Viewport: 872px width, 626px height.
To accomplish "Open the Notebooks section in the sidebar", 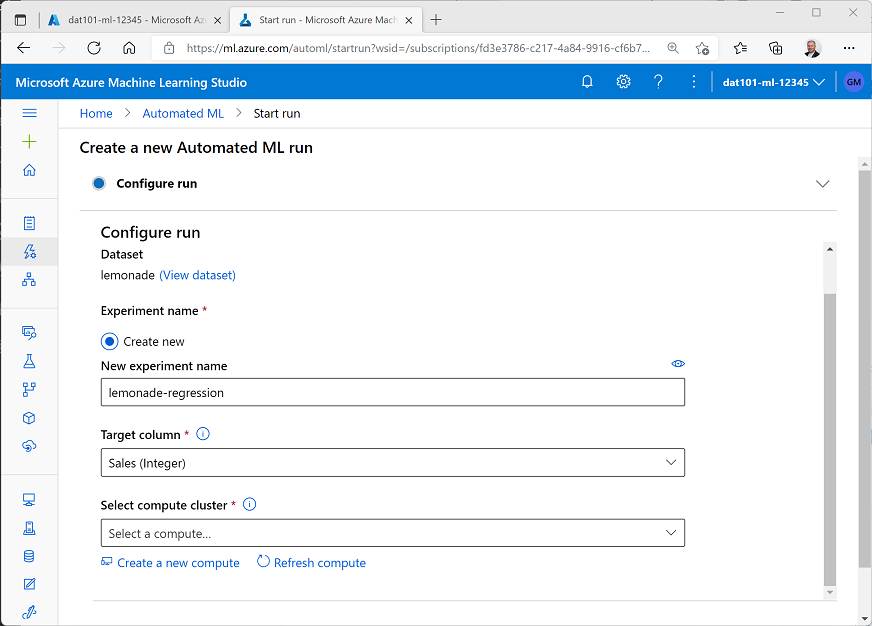I will (x=29, y=222).
